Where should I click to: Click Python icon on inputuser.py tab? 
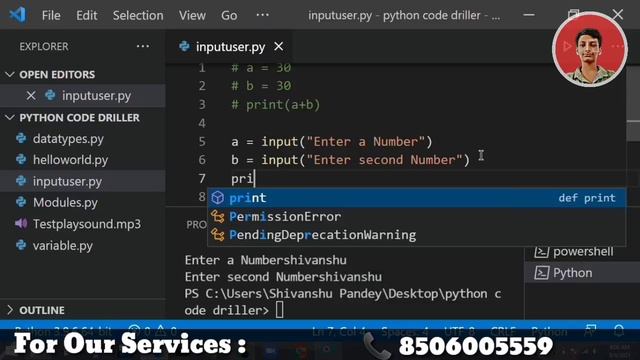pos(184,47)
